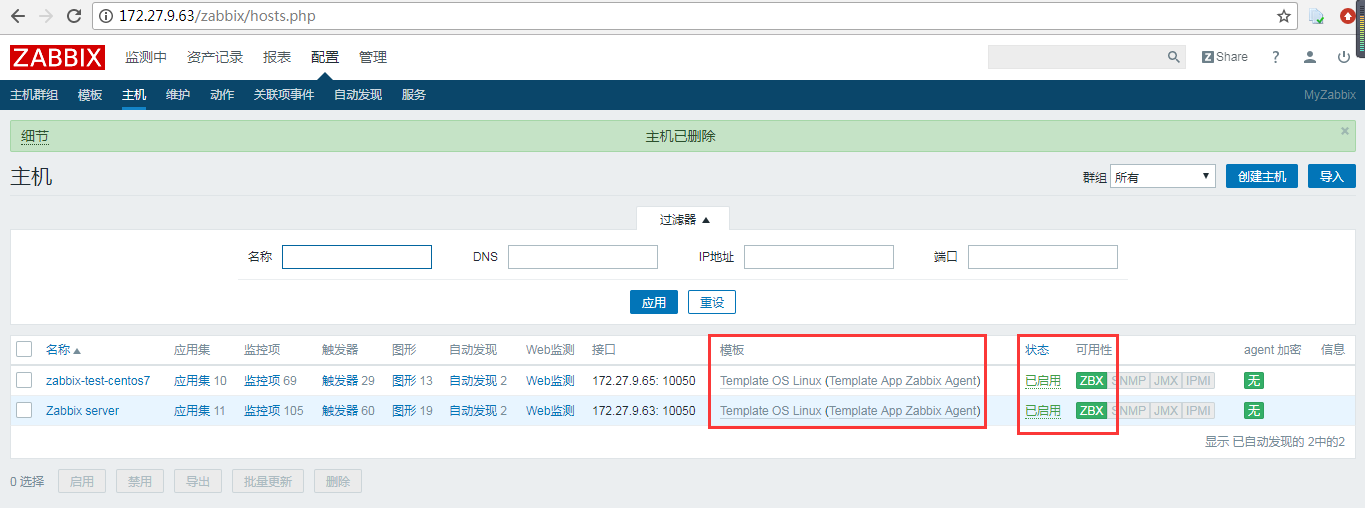Click the site info icon in address bar
The image size is (1365, 508).
pos(105,16)
